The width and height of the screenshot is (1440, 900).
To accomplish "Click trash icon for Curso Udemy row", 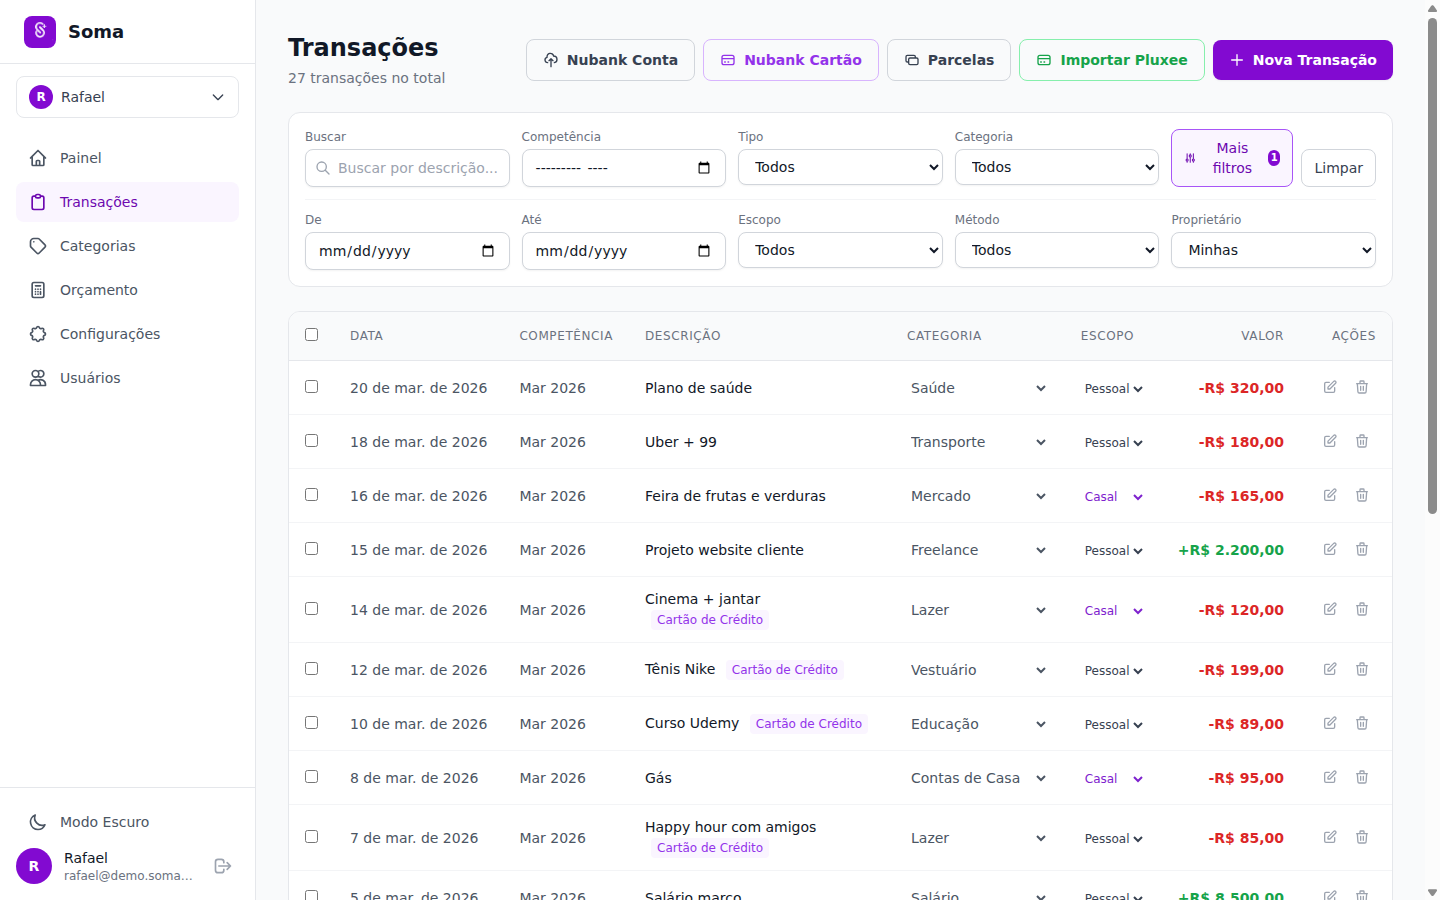I will [1362, 723].
